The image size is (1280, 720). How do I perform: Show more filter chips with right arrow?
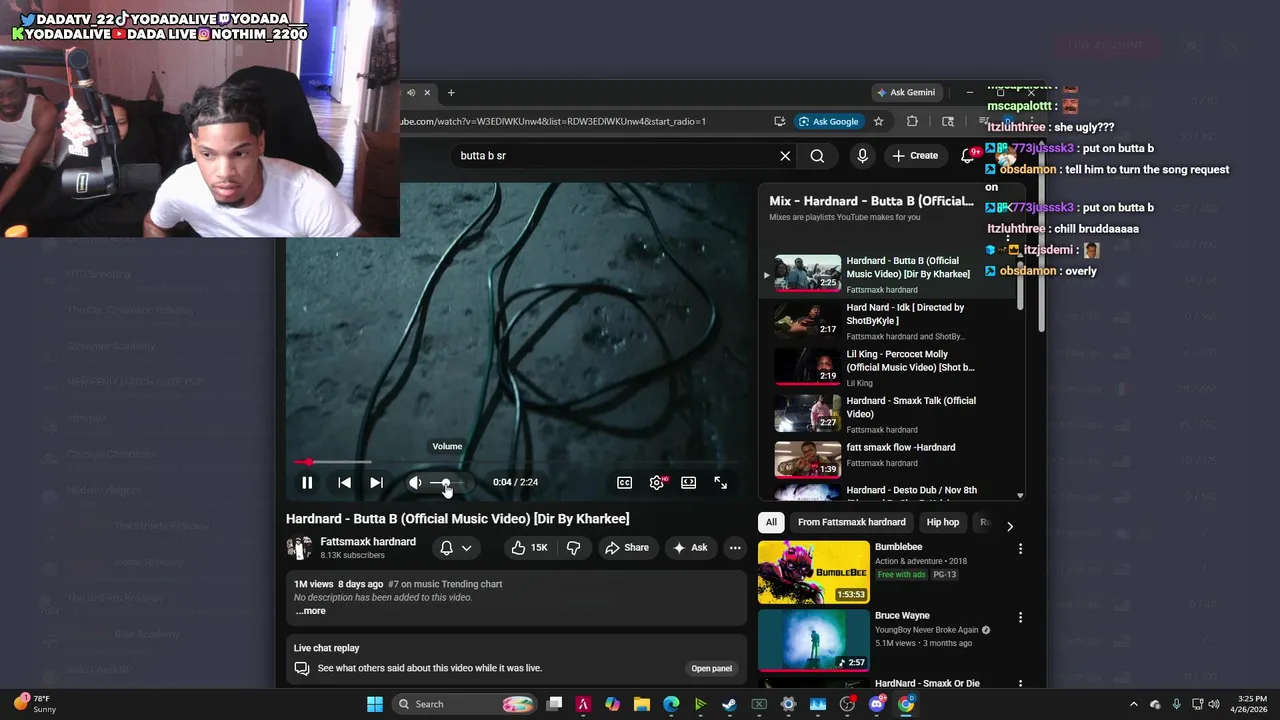[x=1009, y=525]
